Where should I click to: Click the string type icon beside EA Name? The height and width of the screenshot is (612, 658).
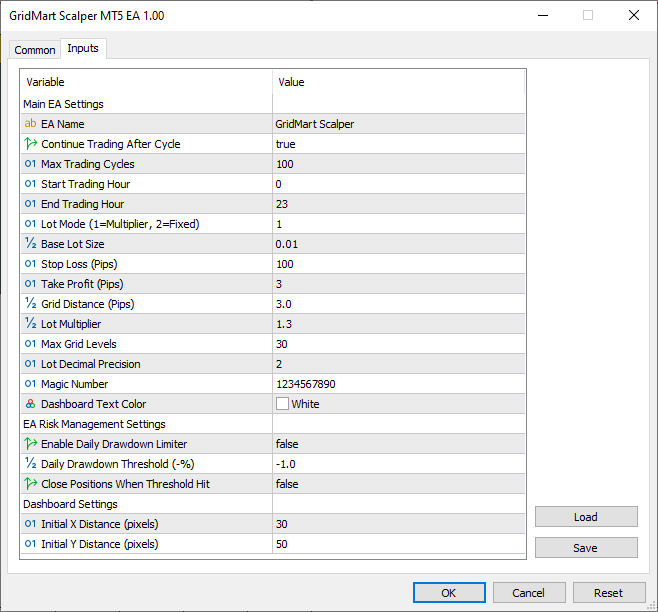click(30, 123)
